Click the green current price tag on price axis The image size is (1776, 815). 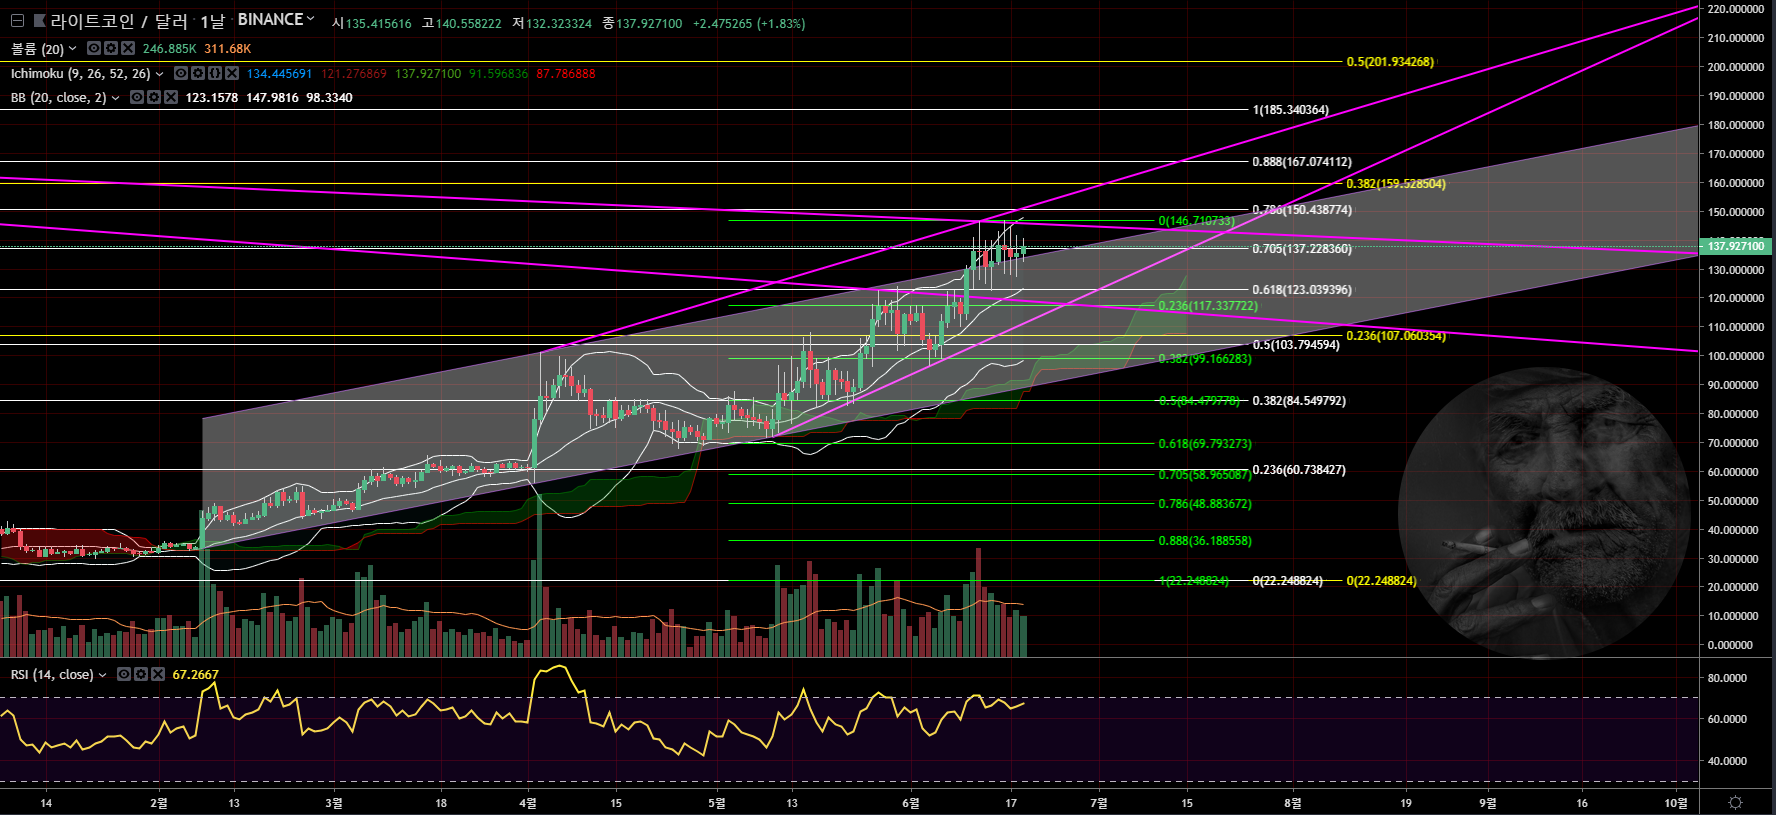(1734, 246)
